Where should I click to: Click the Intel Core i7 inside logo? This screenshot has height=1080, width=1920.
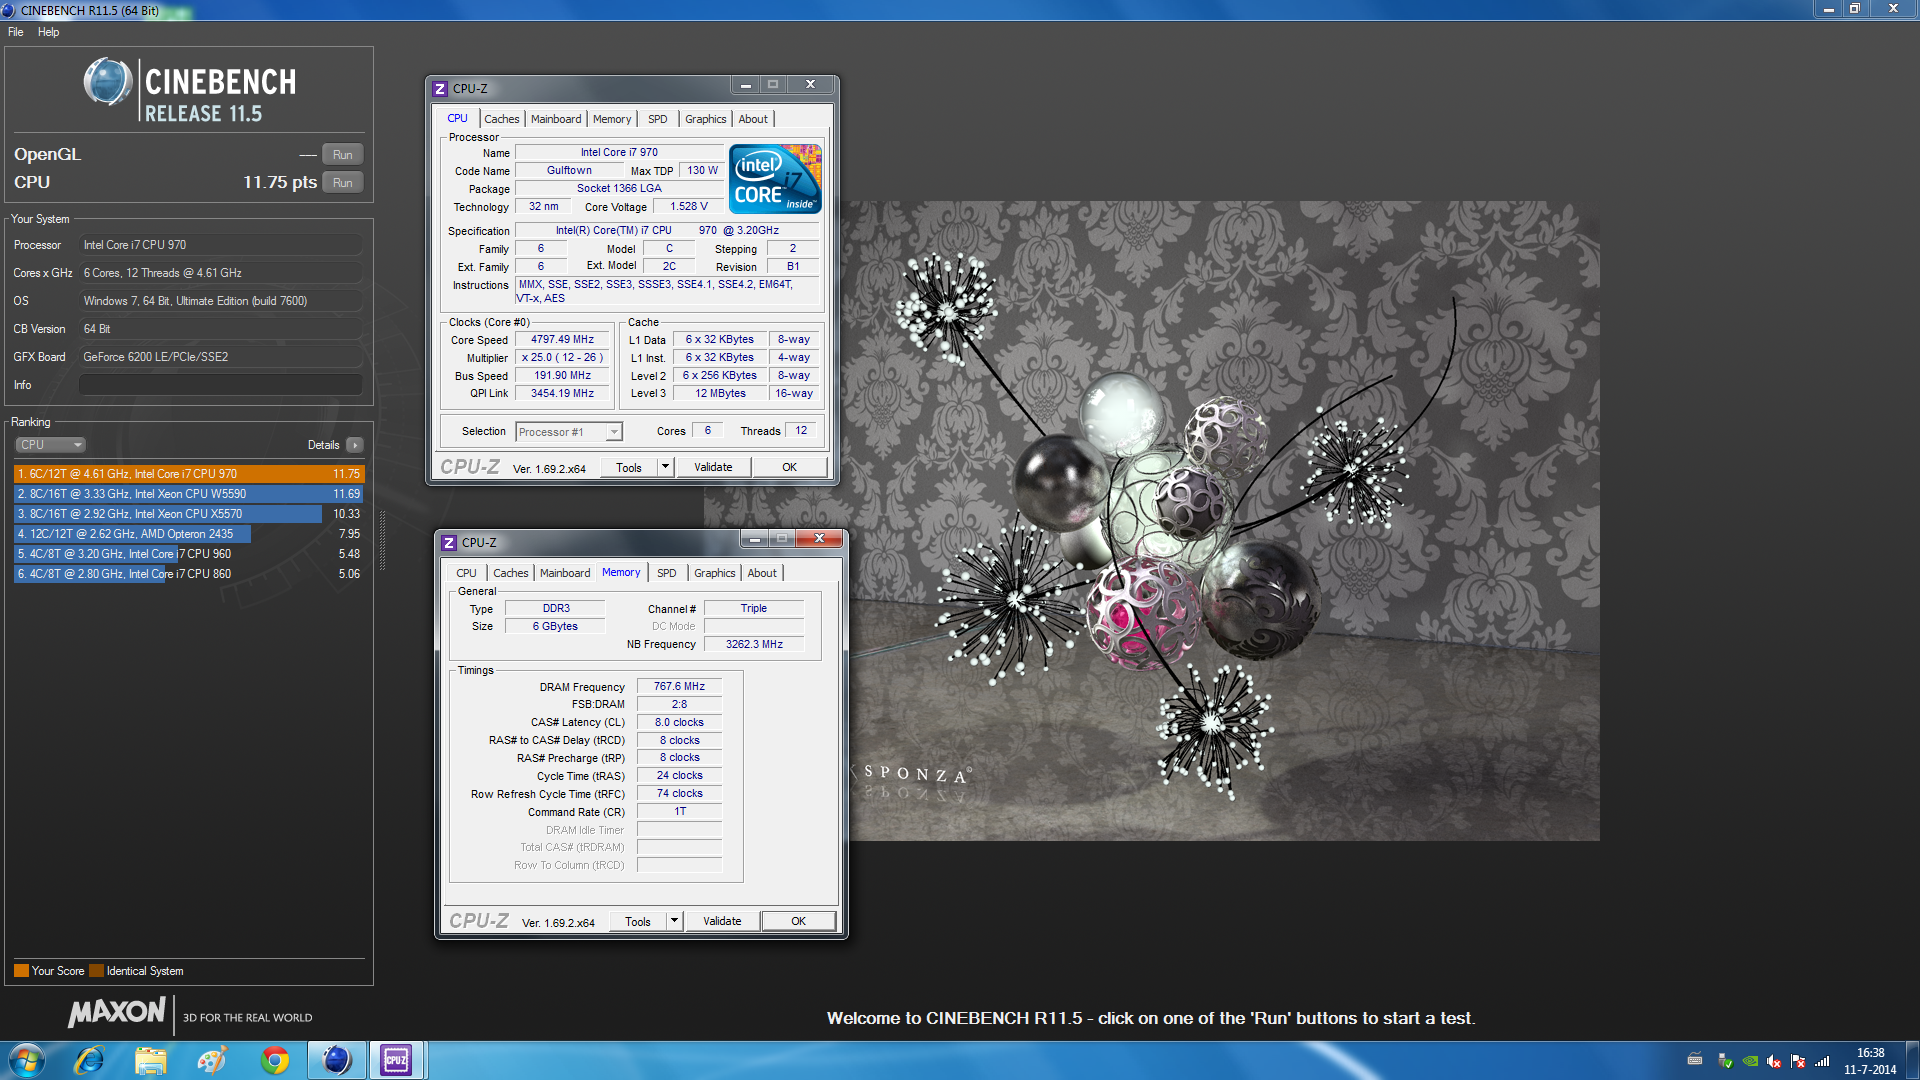[x=775, y=178]
